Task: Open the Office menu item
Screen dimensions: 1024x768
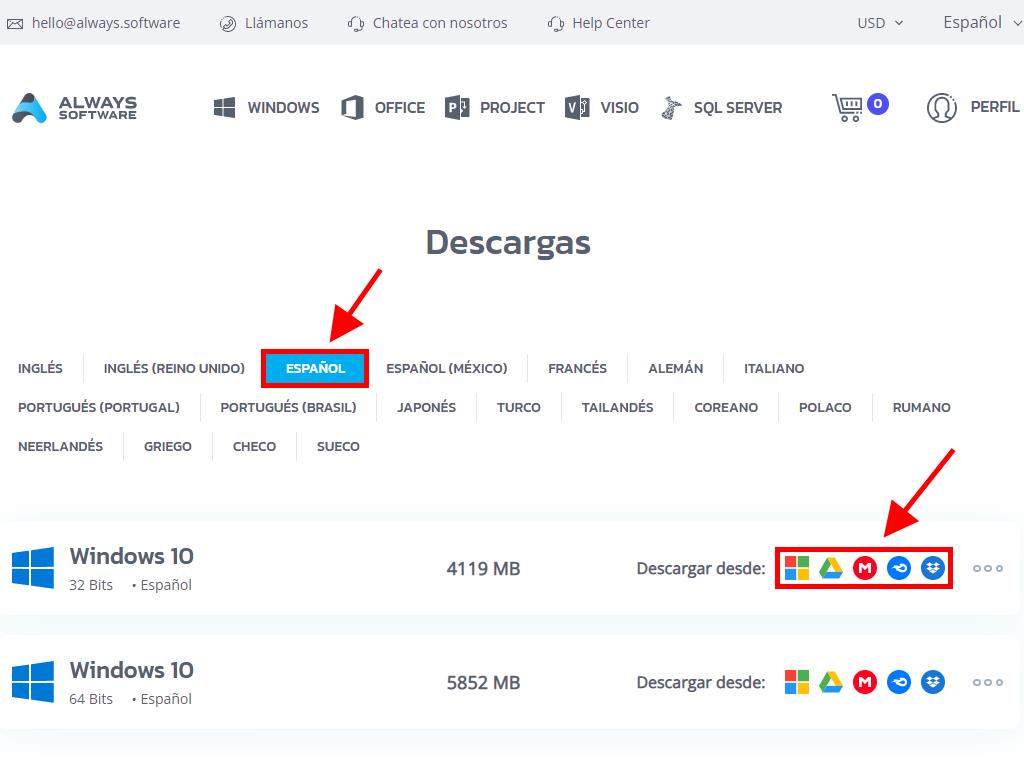Action: (383, 108)
